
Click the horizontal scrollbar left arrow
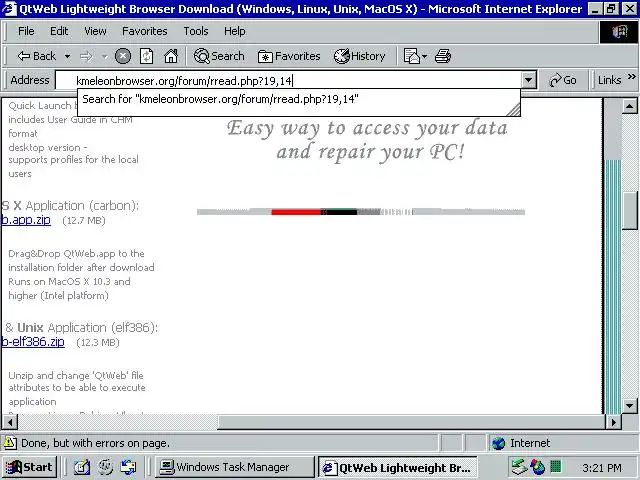pos(9,422)
